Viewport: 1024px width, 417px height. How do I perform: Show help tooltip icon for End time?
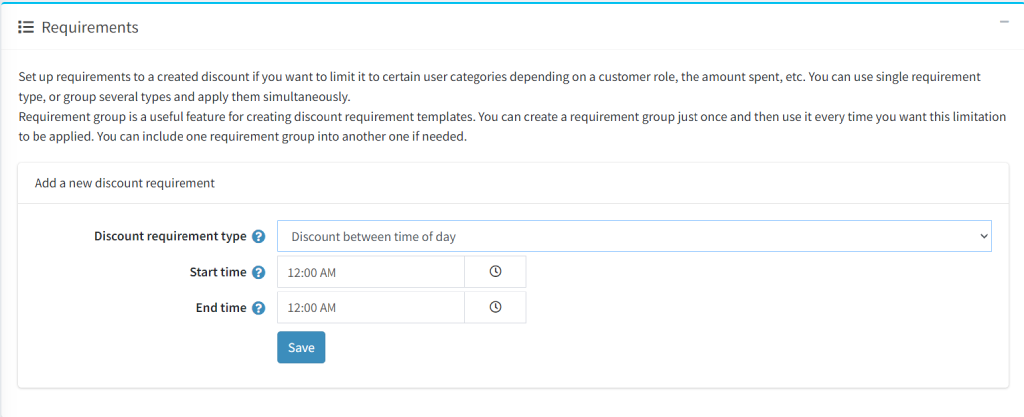coord(259,308)
